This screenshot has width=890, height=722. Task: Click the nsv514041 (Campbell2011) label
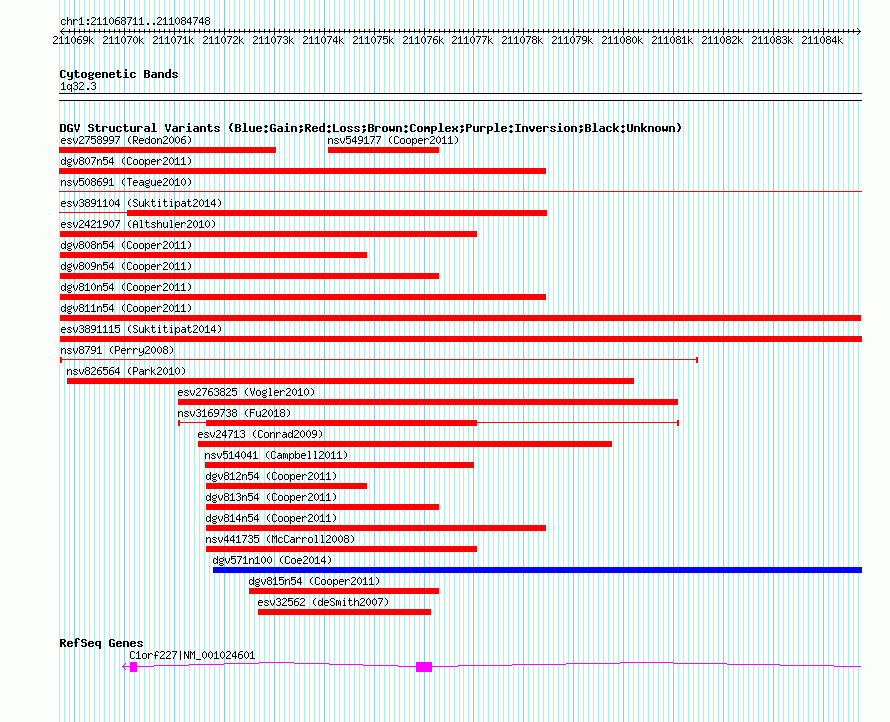(276, 455)
